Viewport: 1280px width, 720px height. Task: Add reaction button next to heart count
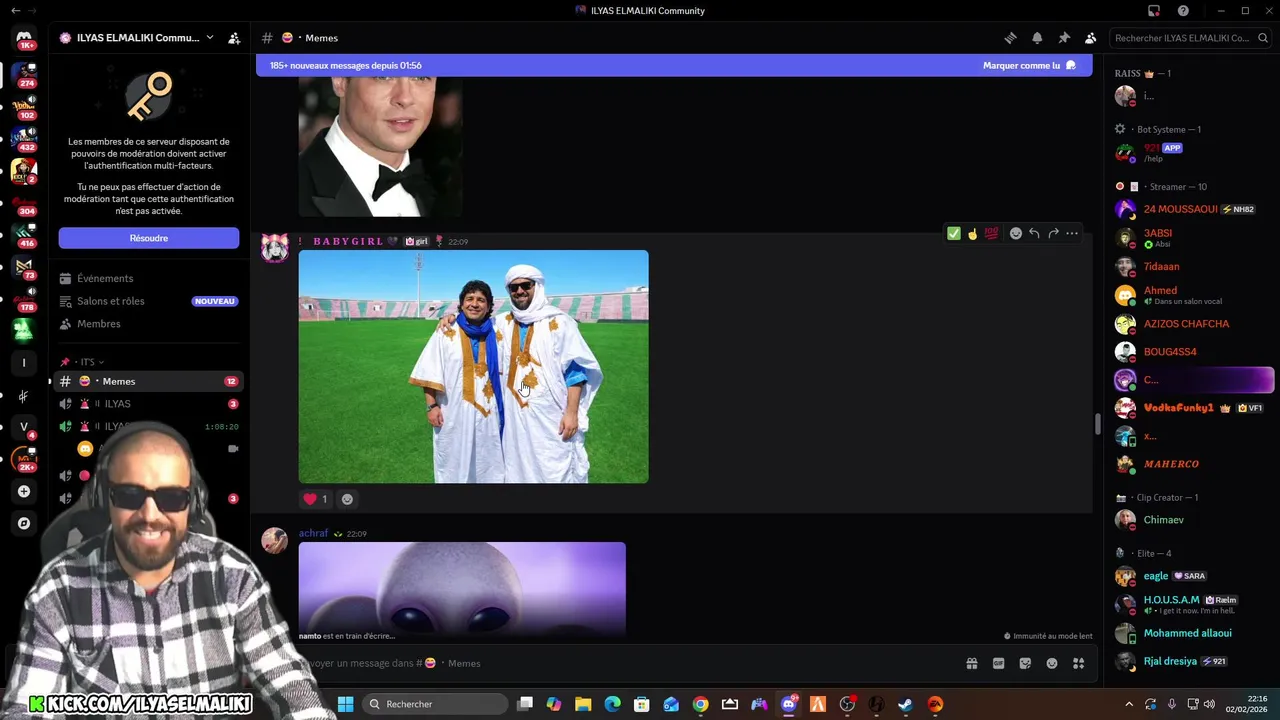[347, 499]
